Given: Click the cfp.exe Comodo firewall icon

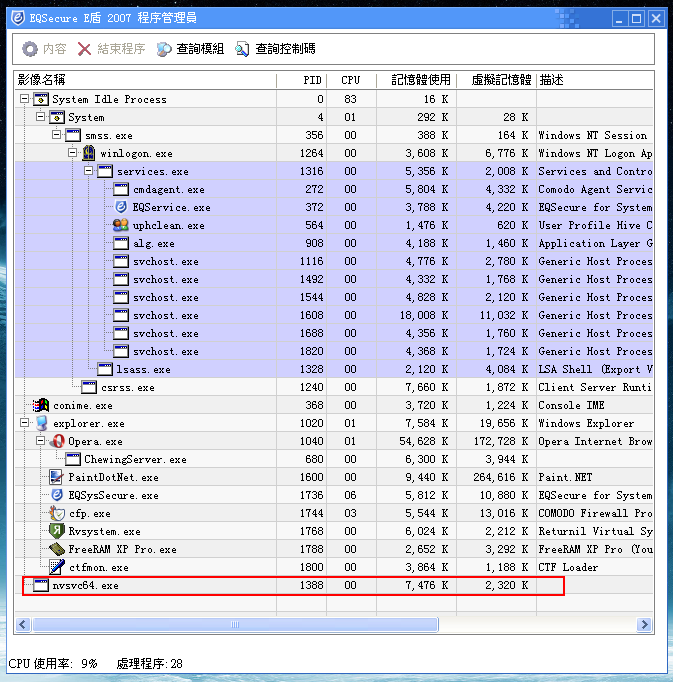Looking at the screenshot, I should tap(57, 513).
